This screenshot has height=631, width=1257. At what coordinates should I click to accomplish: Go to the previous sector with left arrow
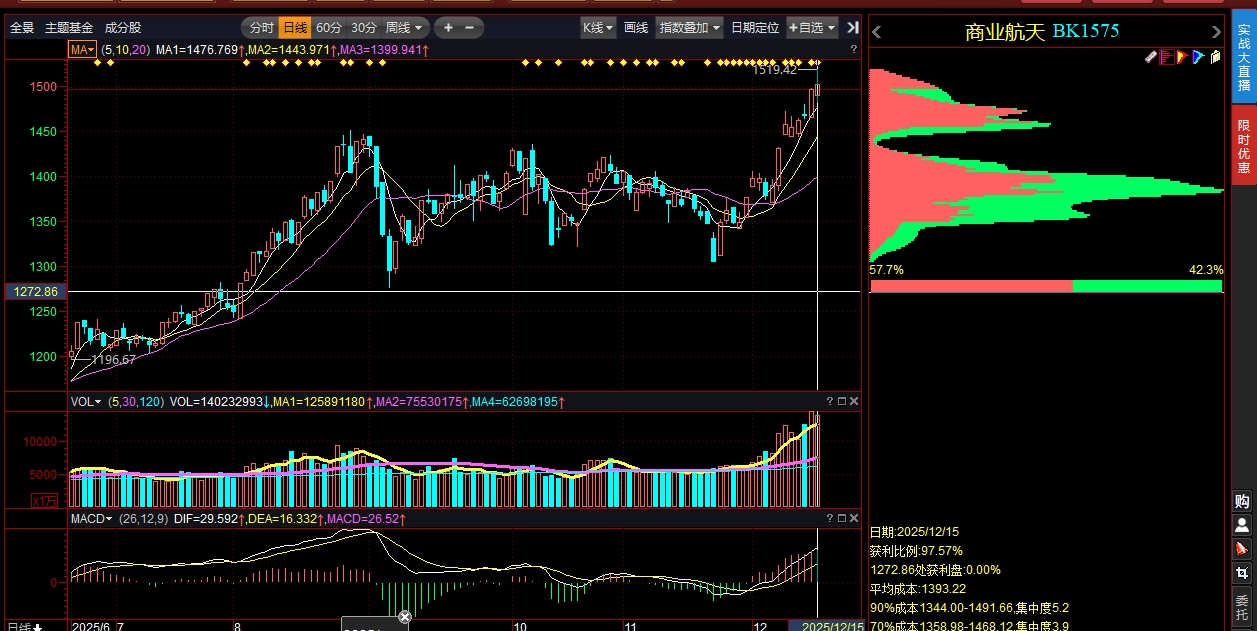pyautogui.click(x=876, y=32)
